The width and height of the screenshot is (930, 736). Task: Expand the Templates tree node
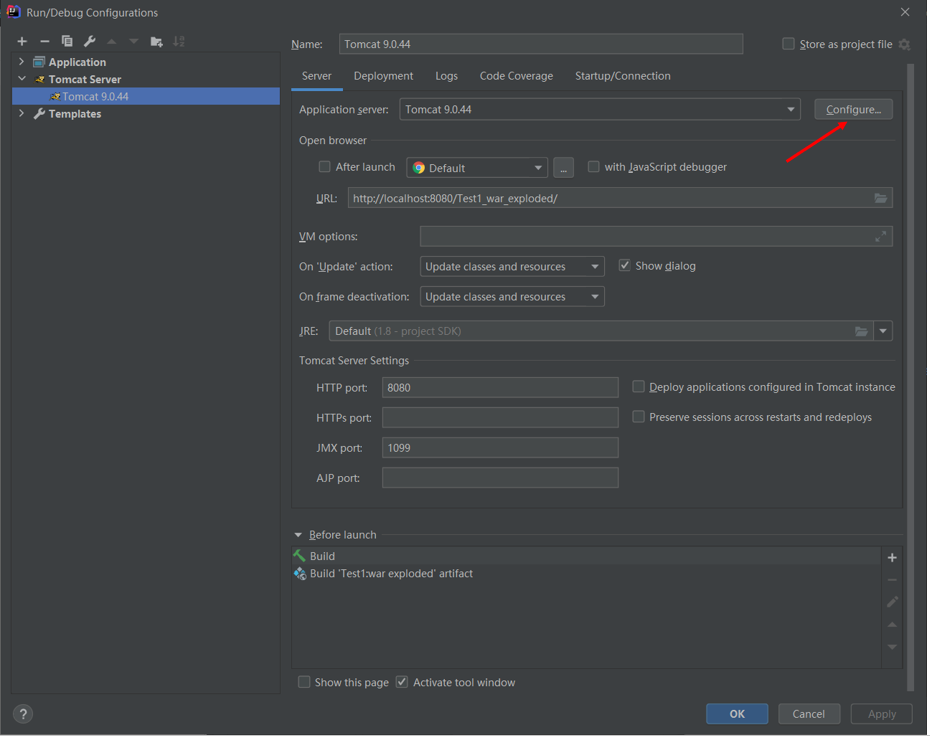[x=22, y=113]
